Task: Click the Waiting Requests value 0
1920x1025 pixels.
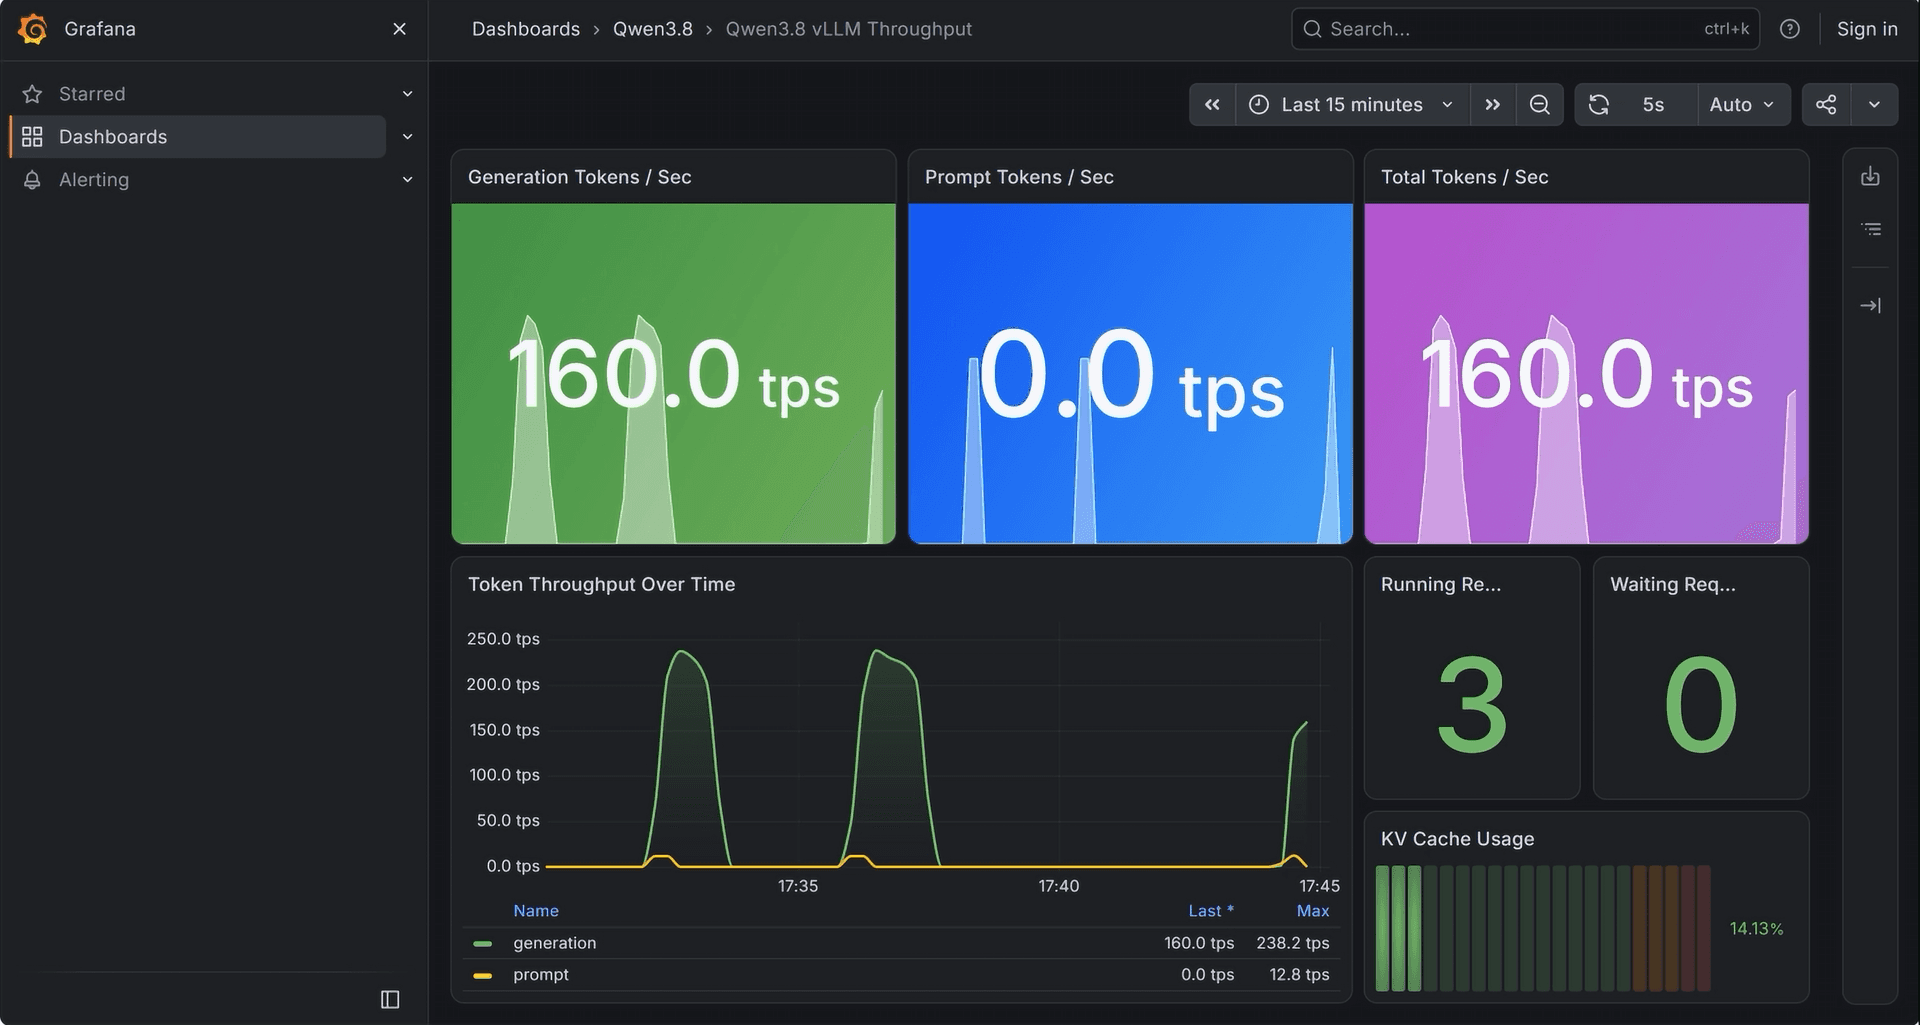Action: tap(1701, 704)
